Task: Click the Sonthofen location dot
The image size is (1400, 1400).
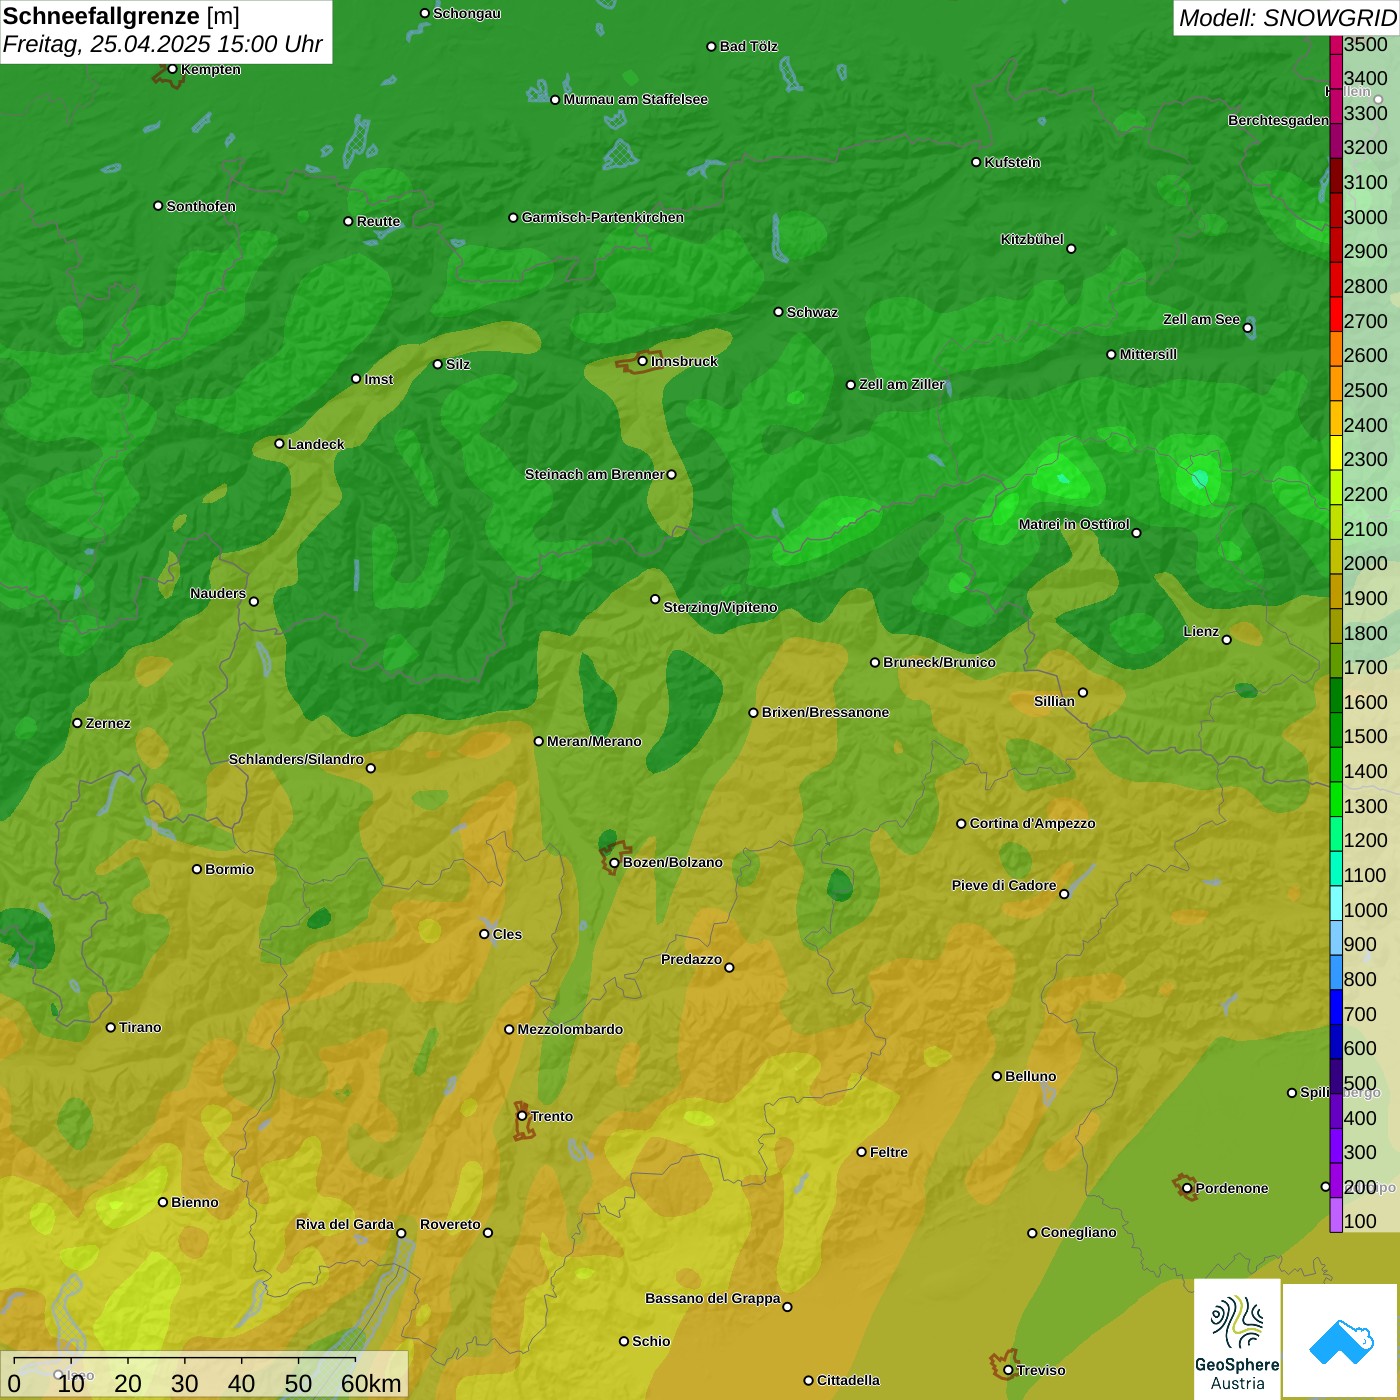Action: pyautogui.click(x=158, y=206)
